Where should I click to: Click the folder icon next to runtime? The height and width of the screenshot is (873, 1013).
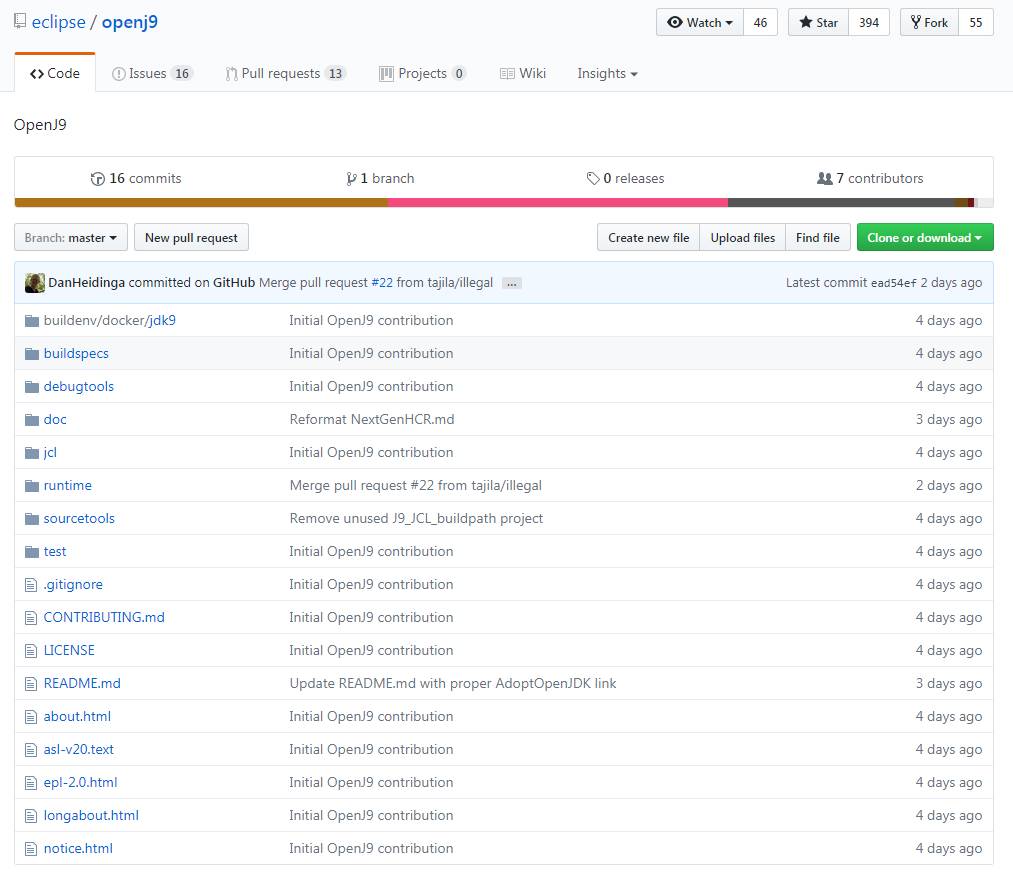pyautogui.click(x=32, y=485)
